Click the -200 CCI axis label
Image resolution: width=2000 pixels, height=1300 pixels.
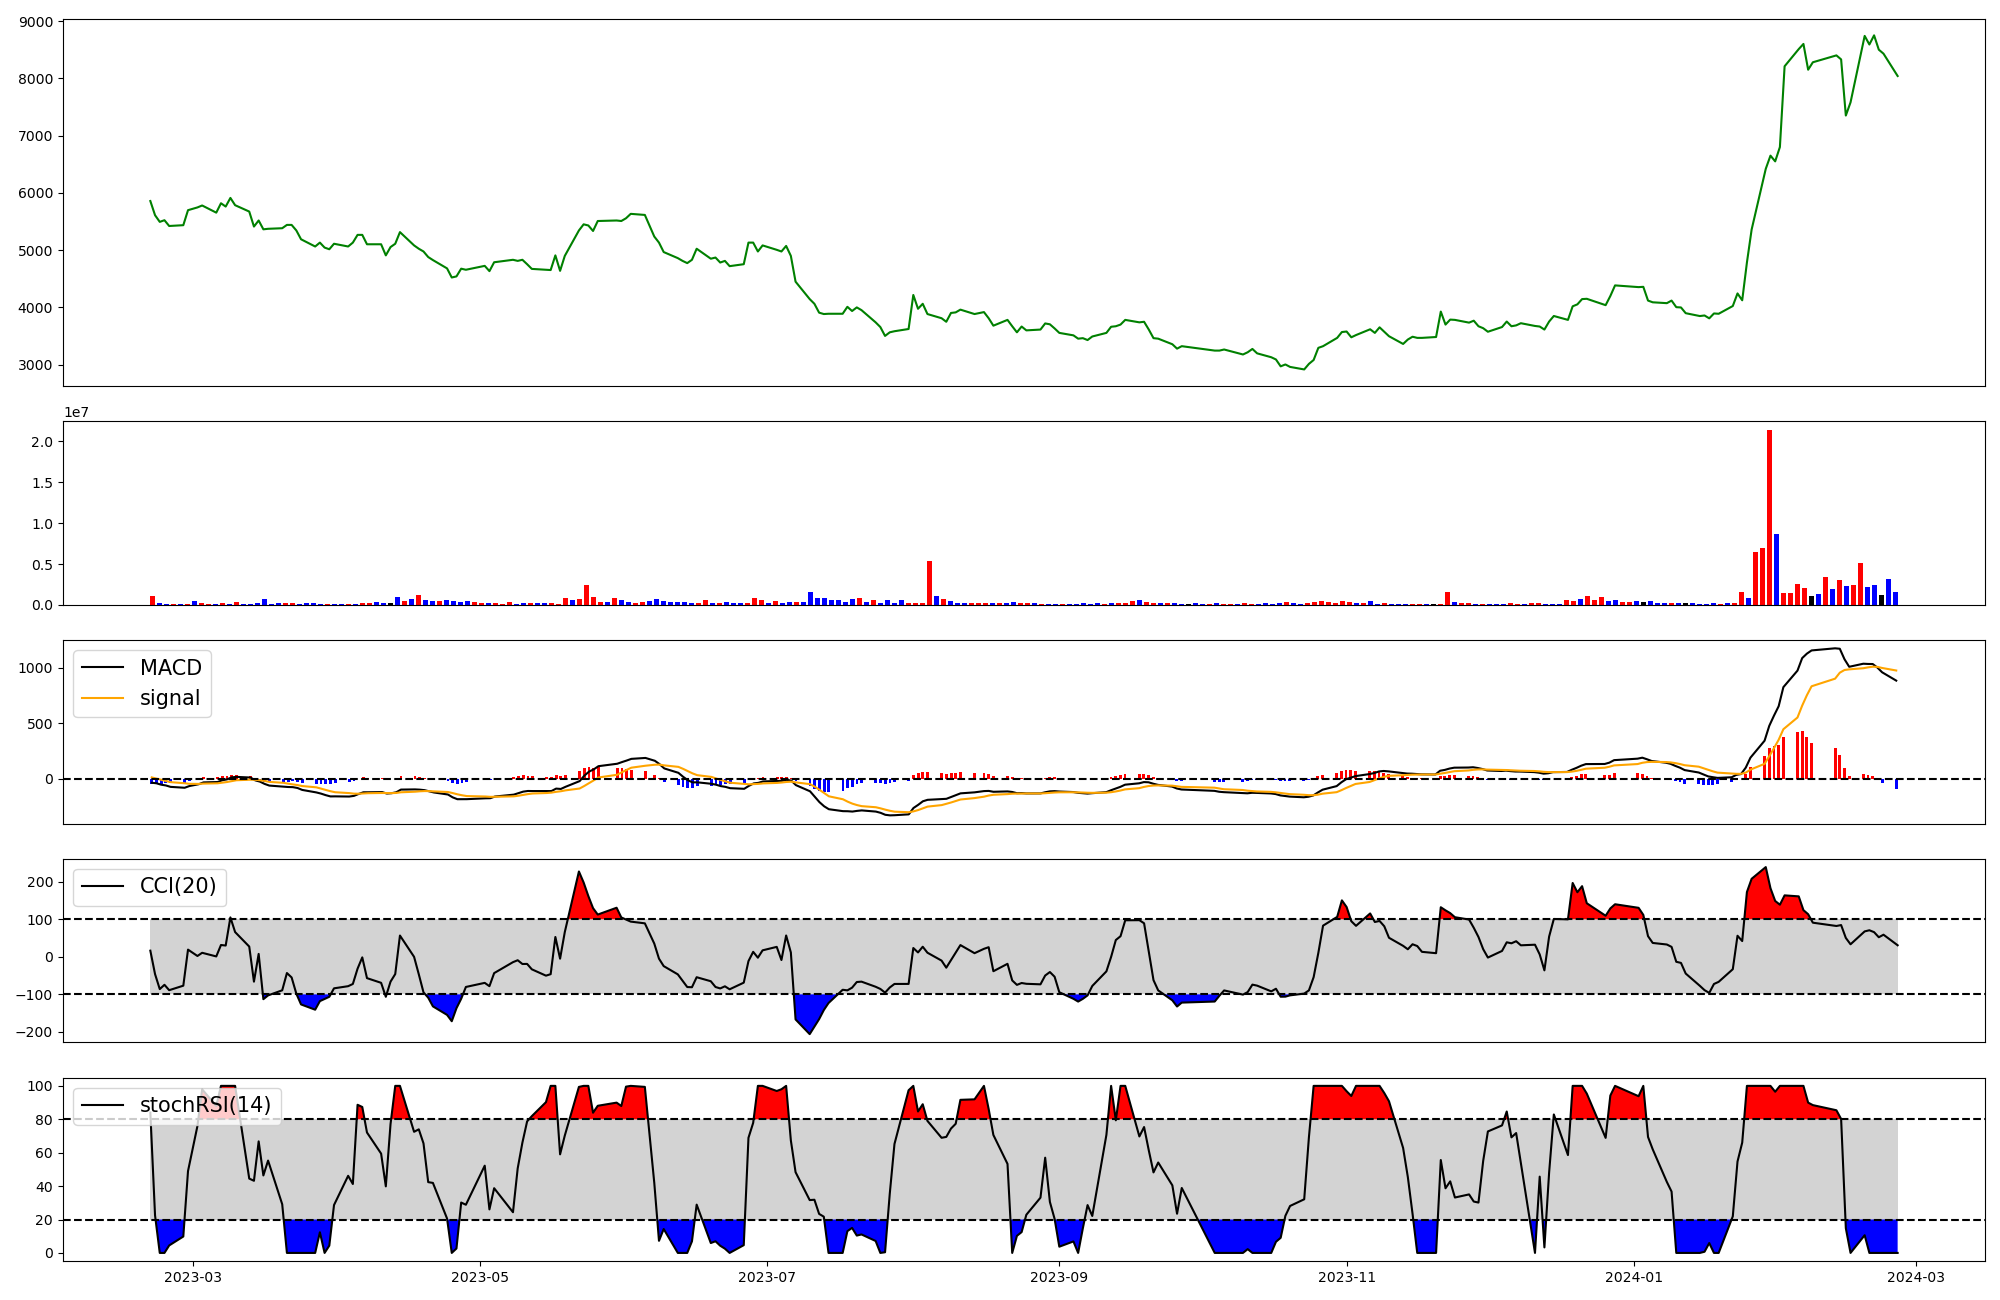[36, 1032]
